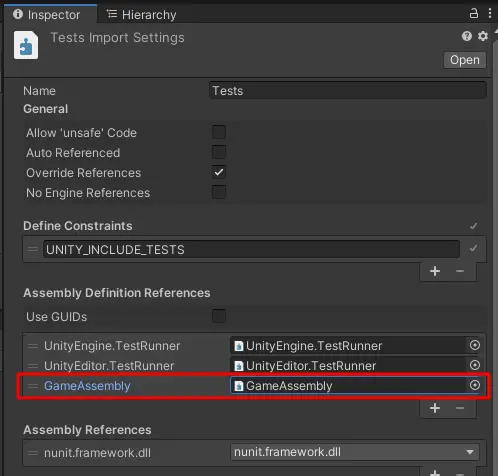
Task: Expand the nunit.framework.dll dropdown
Action: 355,452
